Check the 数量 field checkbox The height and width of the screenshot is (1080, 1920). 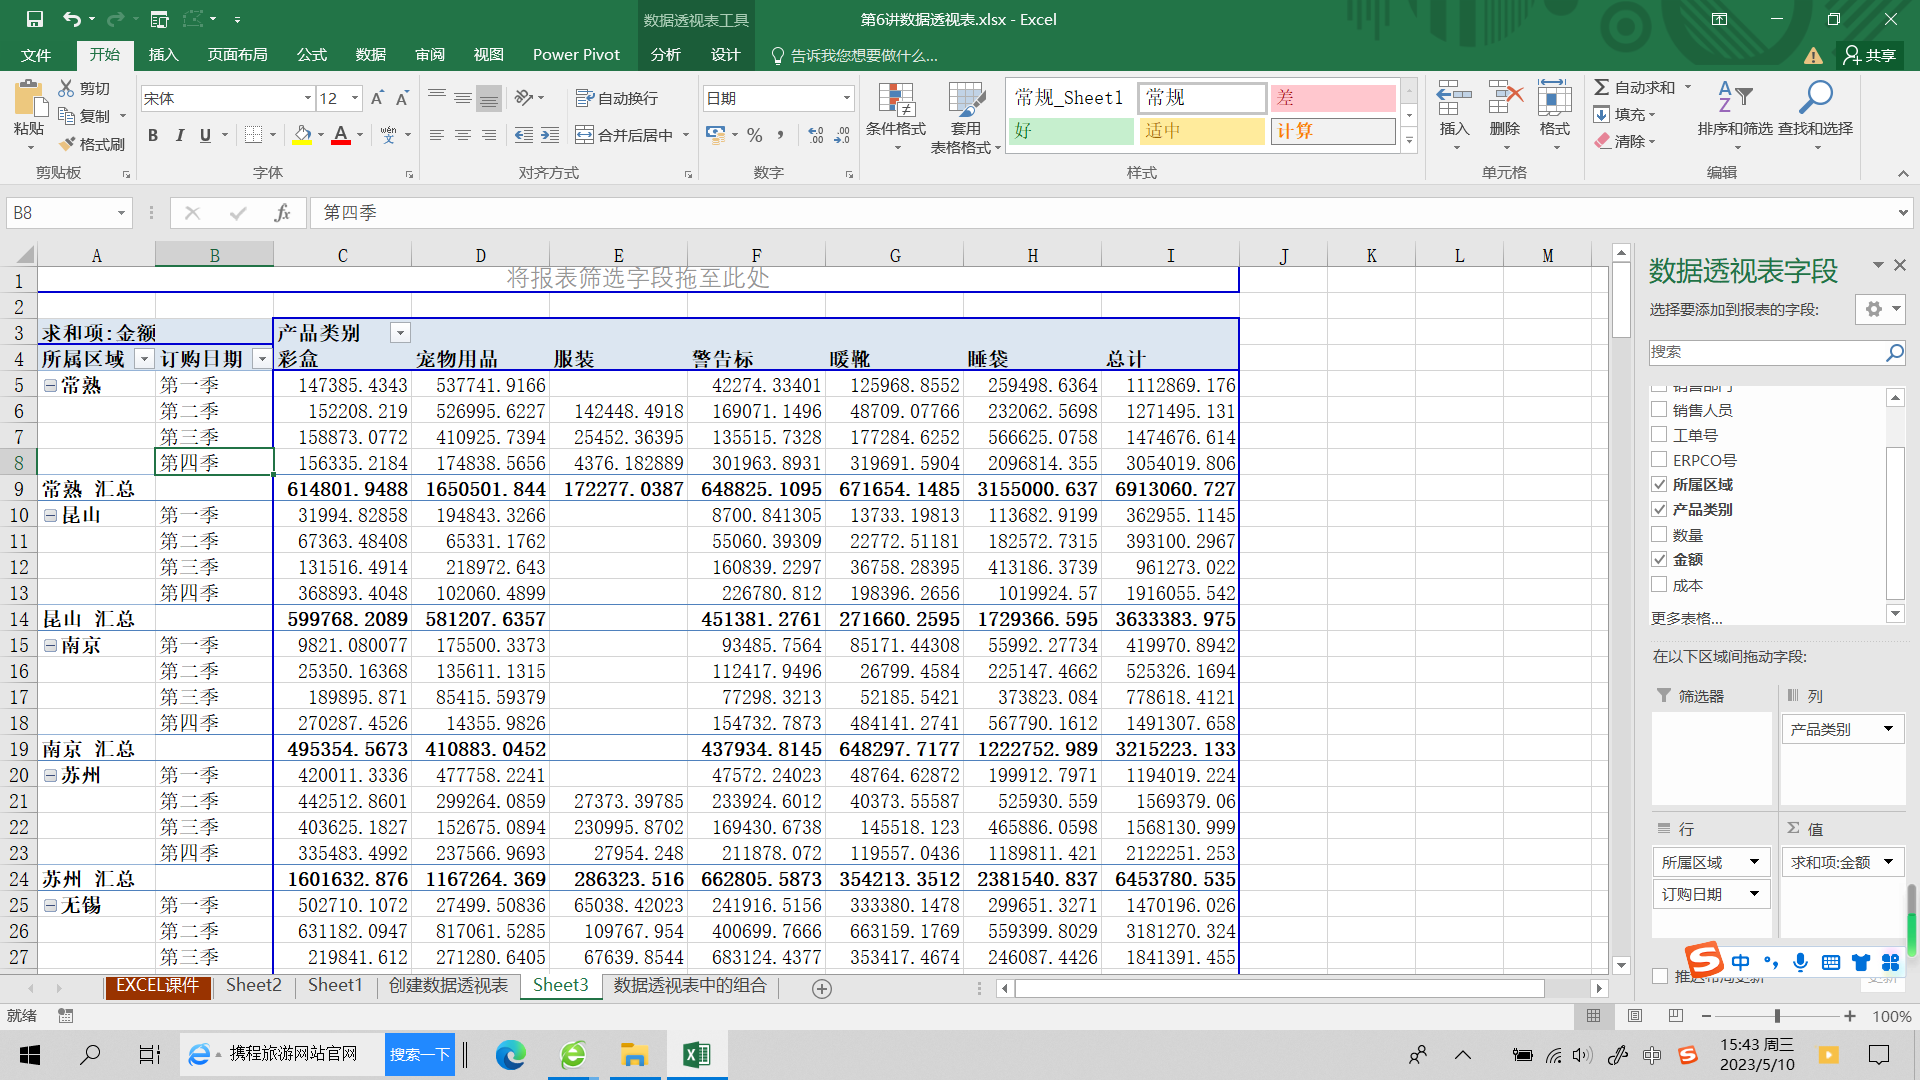(x=1659, y=534)
